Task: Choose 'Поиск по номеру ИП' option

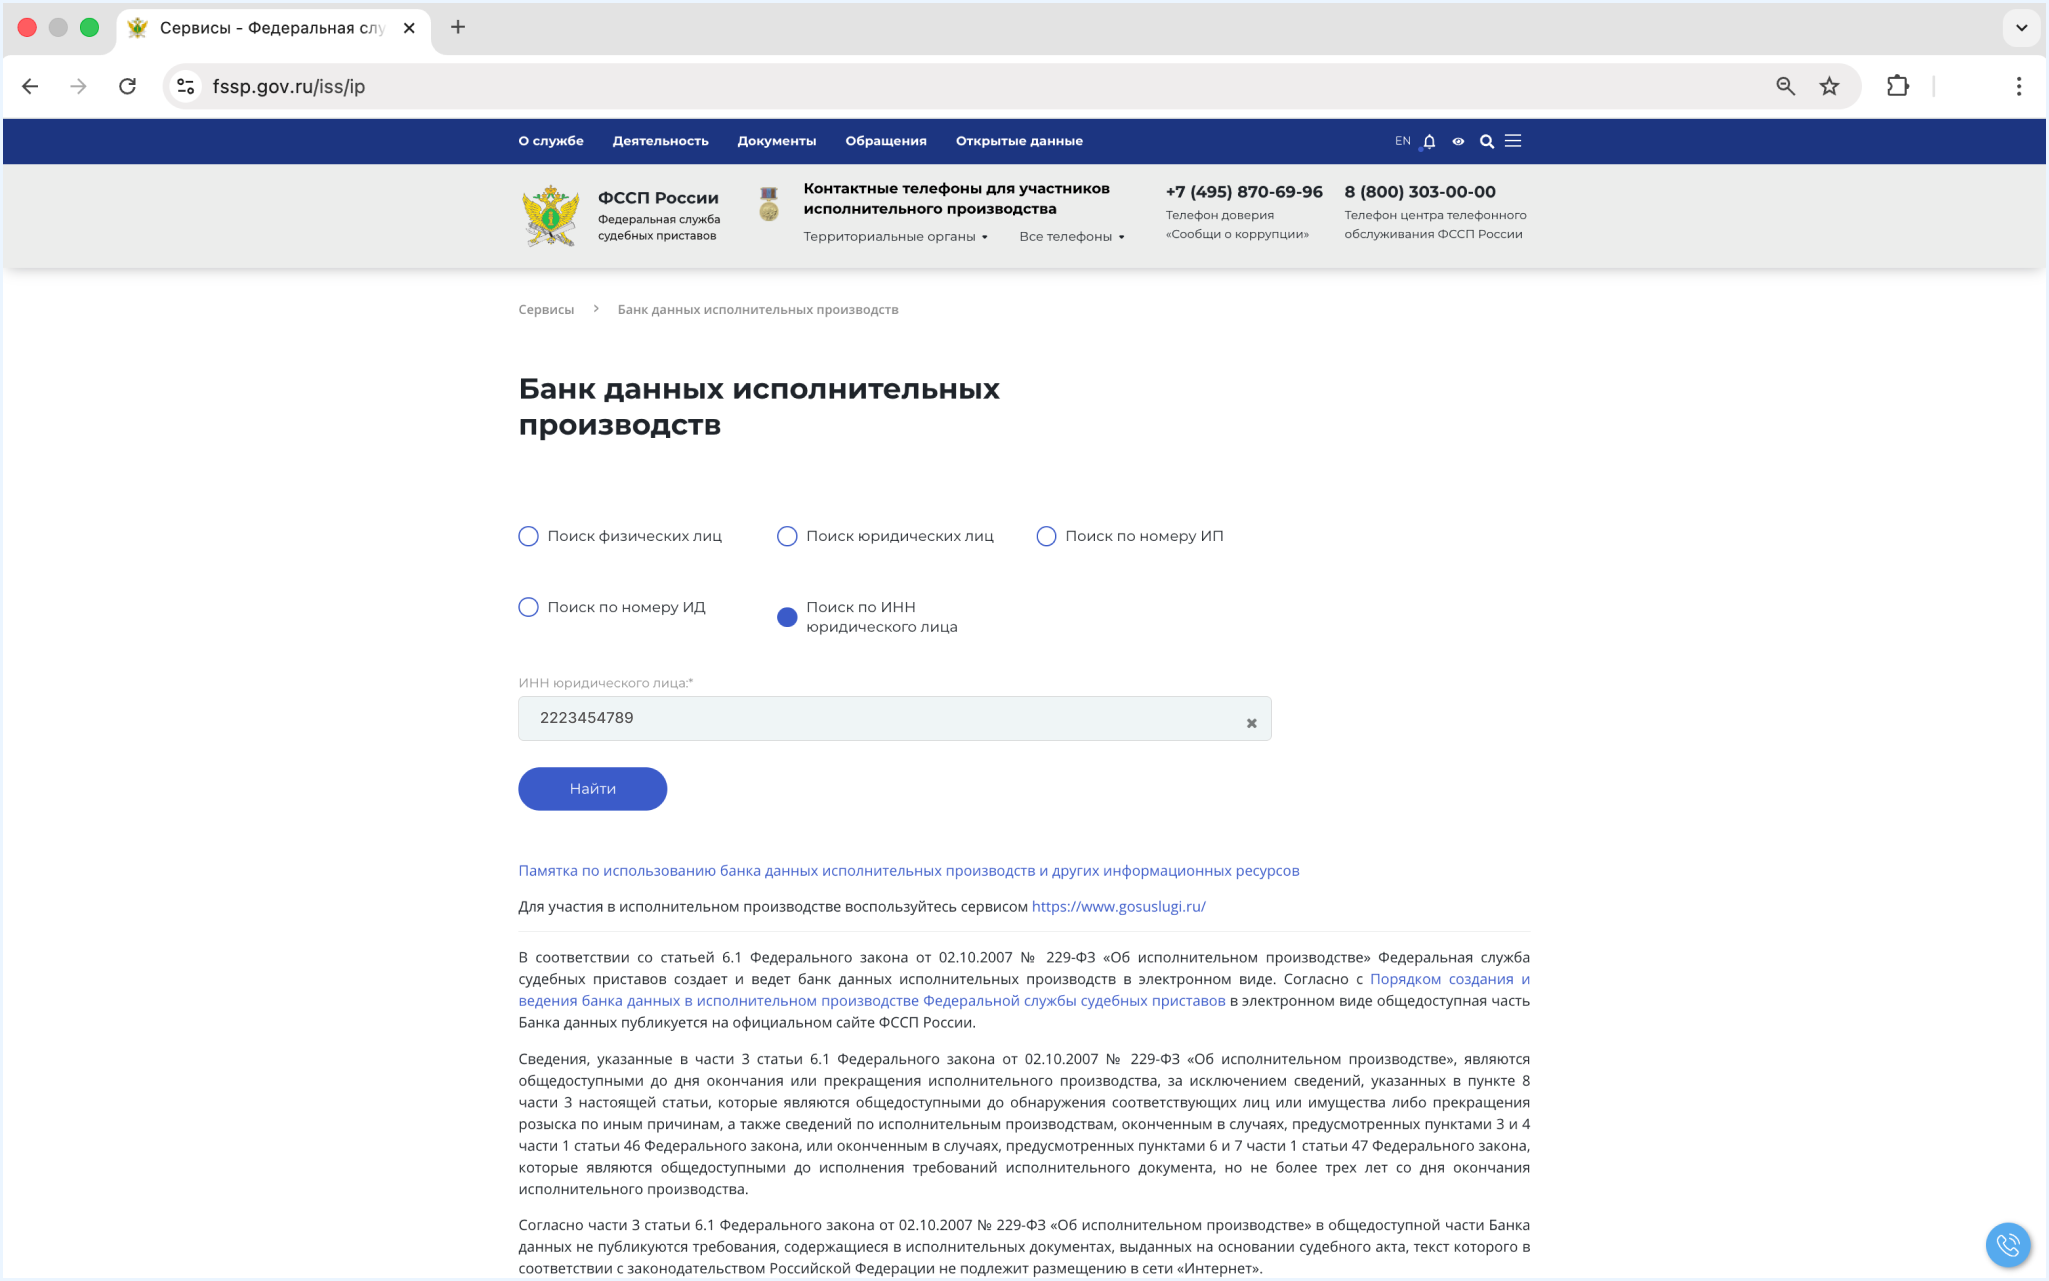Action: coord(1046,536)
